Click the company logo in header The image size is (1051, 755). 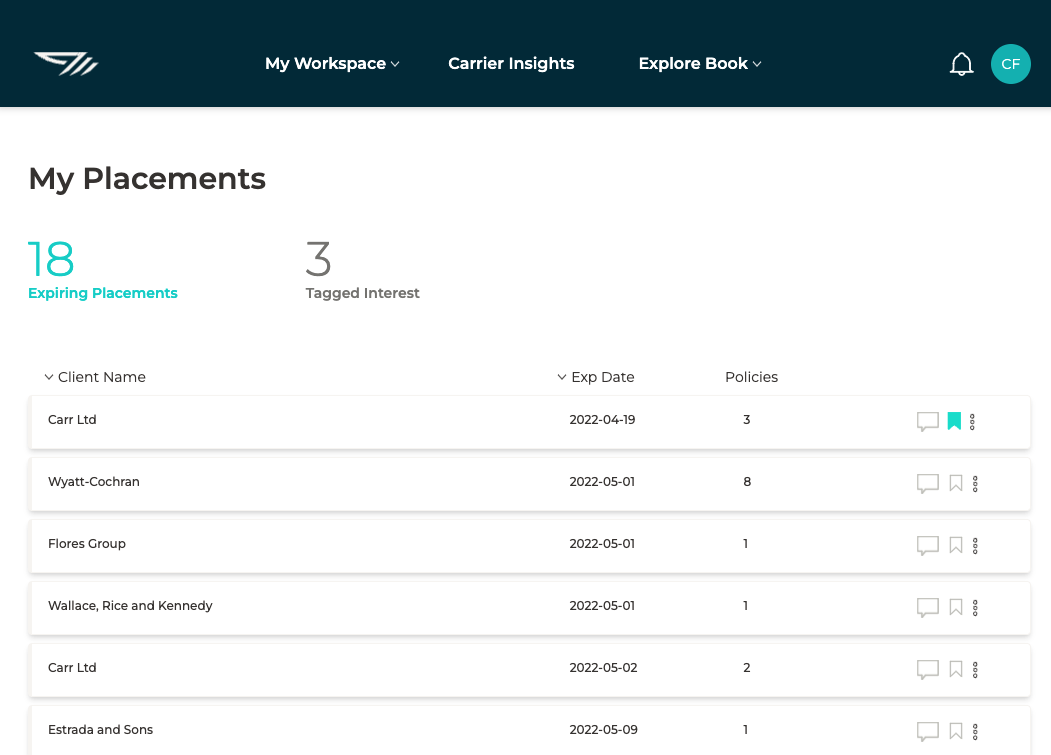66,64
